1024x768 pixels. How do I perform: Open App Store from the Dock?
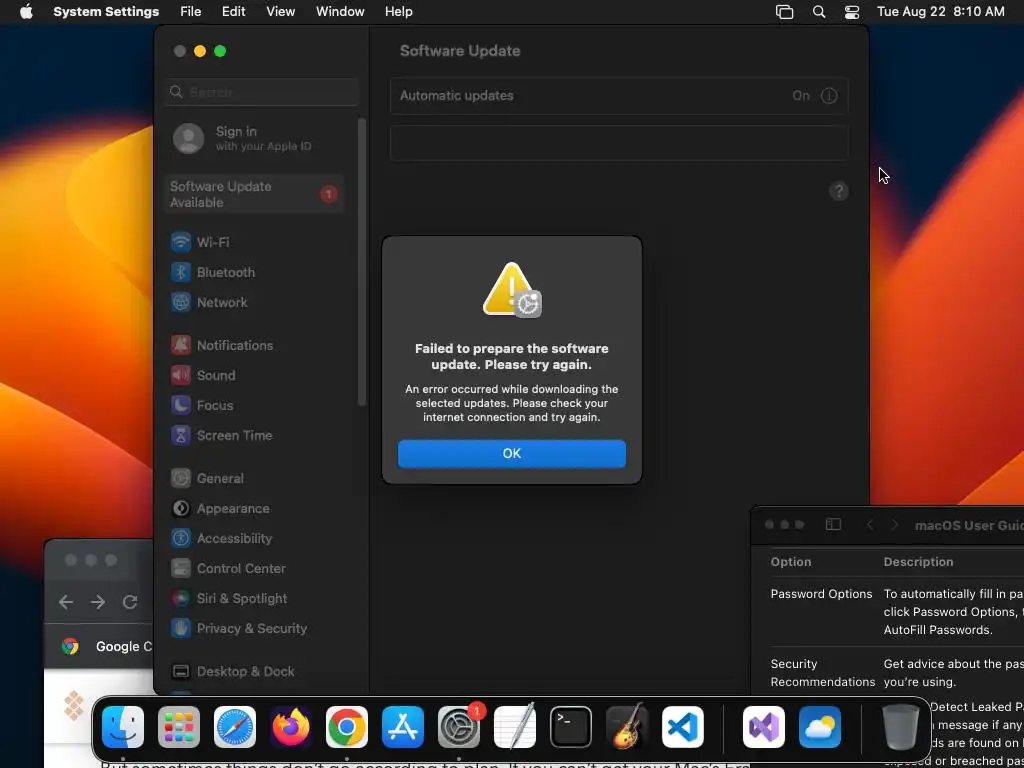point(403,727)
